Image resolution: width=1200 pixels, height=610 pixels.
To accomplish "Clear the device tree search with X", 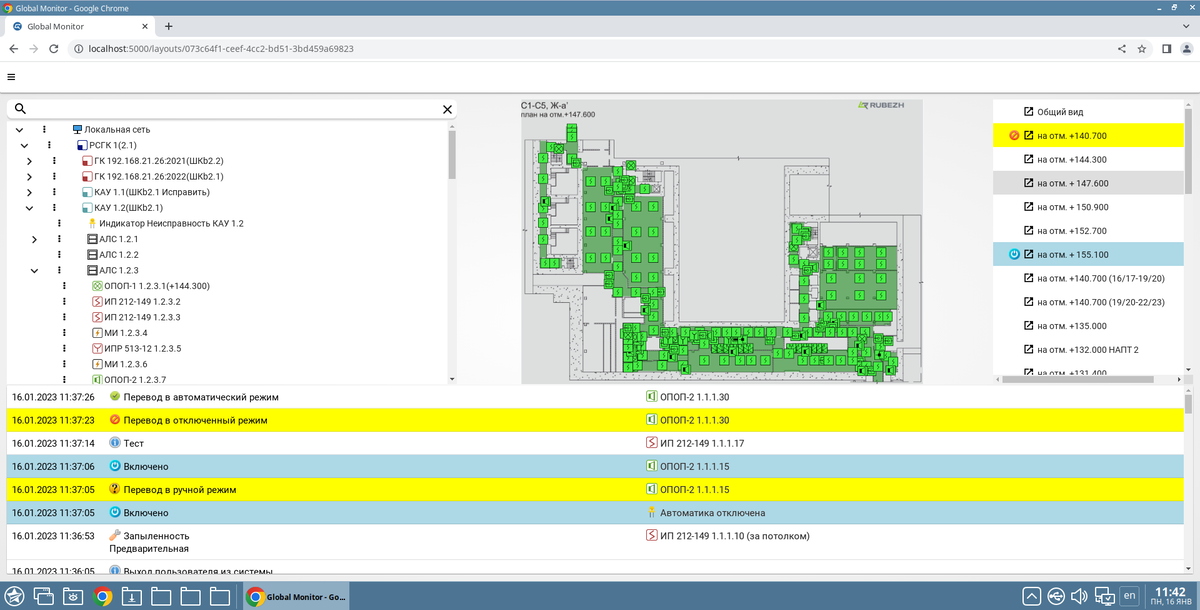I will (447, 109).
